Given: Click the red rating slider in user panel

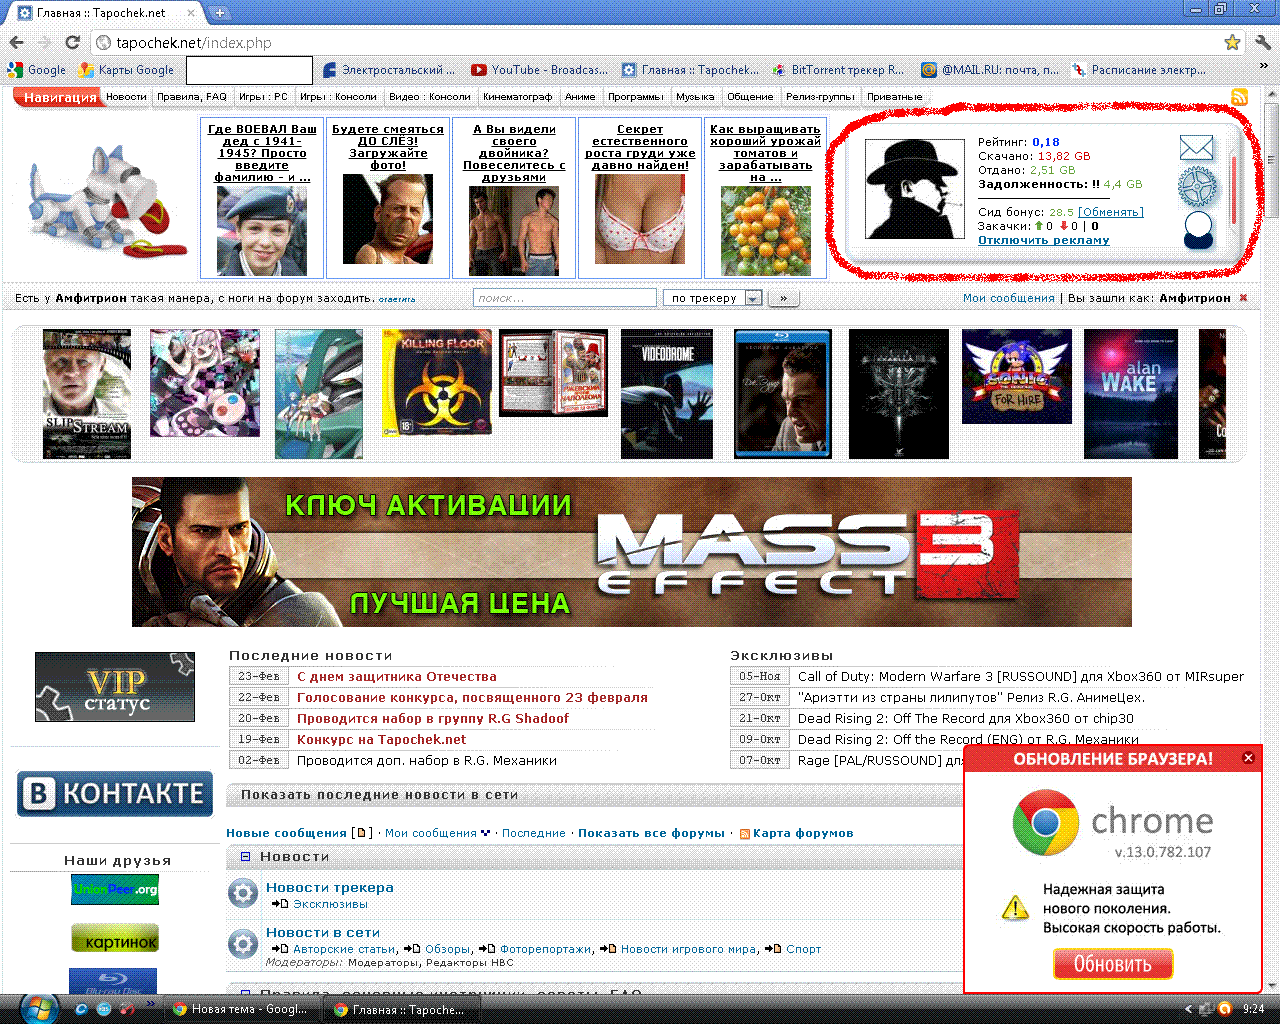Looking at the screenshot, I should coord(1234,190).
